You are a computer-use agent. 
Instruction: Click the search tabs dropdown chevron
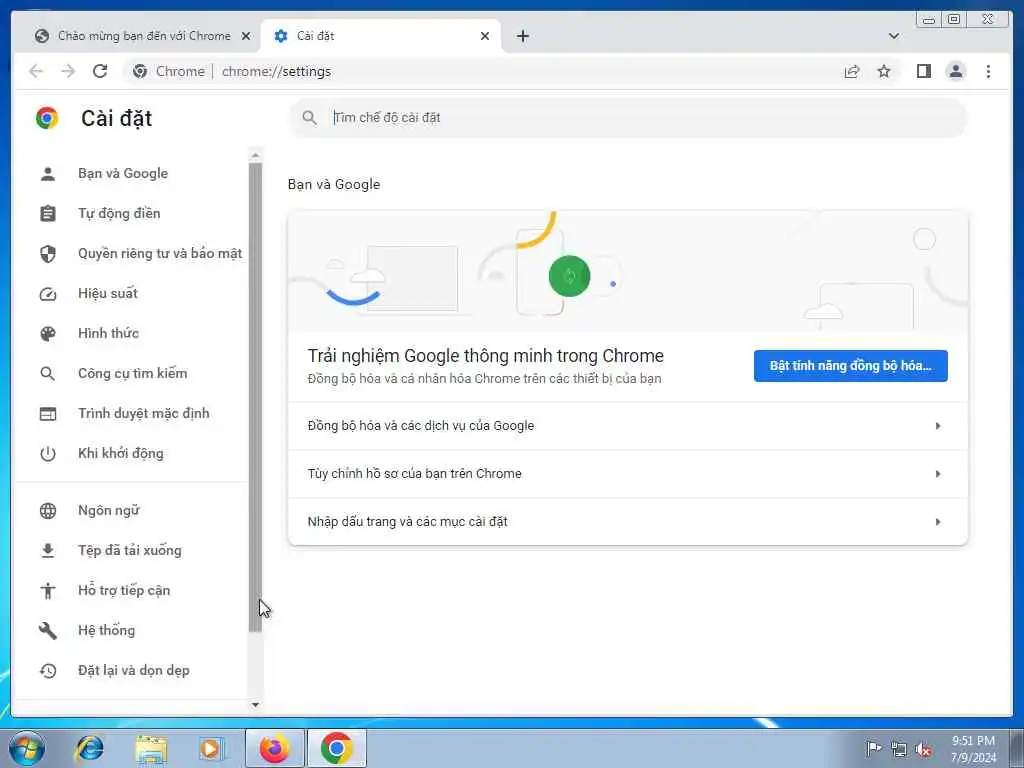click(x=893, y=36)
